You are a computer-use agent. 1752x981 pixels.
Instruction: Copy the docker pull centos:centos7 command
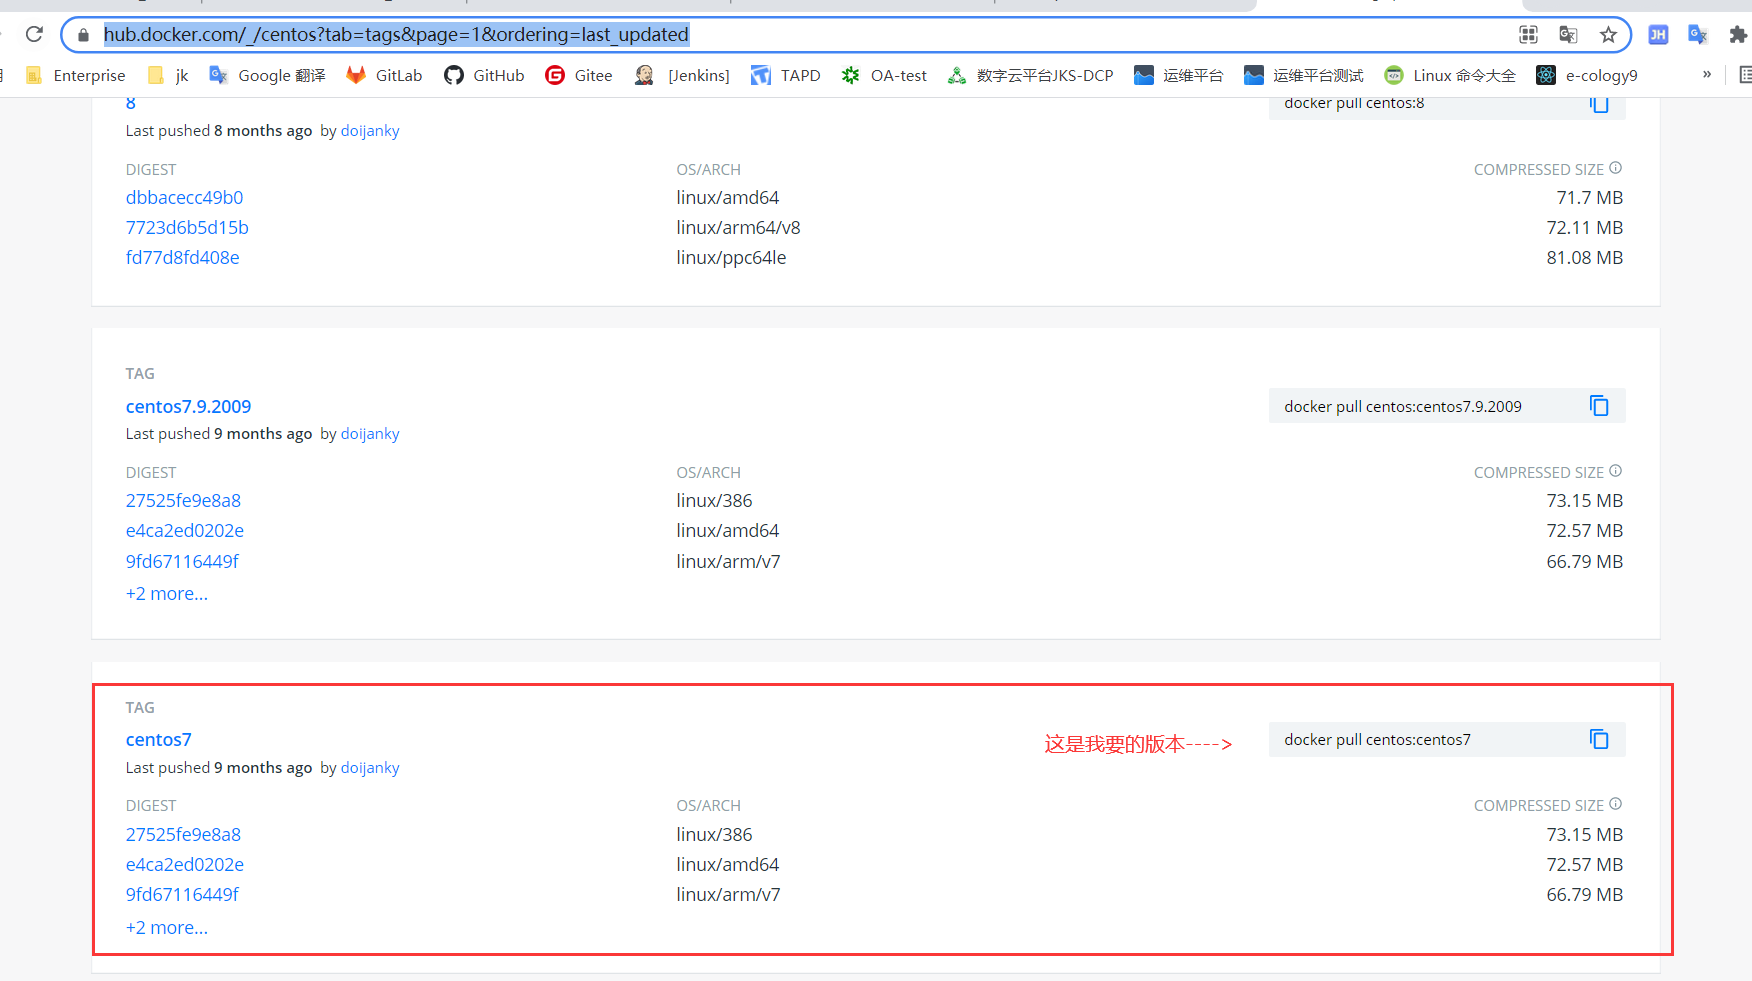click(1599, 740)
